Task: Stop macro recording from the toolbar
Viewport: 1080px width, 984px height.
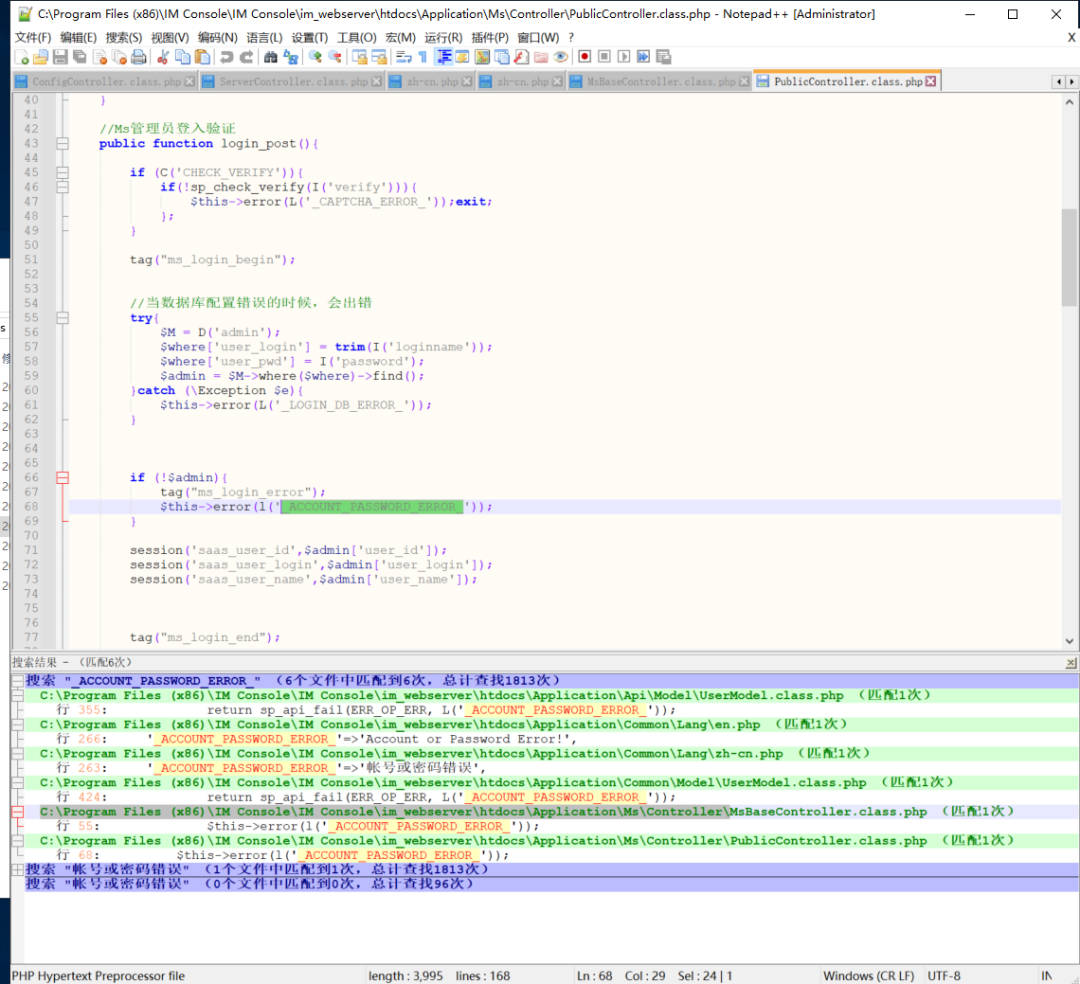Action: tap(604, 57)
